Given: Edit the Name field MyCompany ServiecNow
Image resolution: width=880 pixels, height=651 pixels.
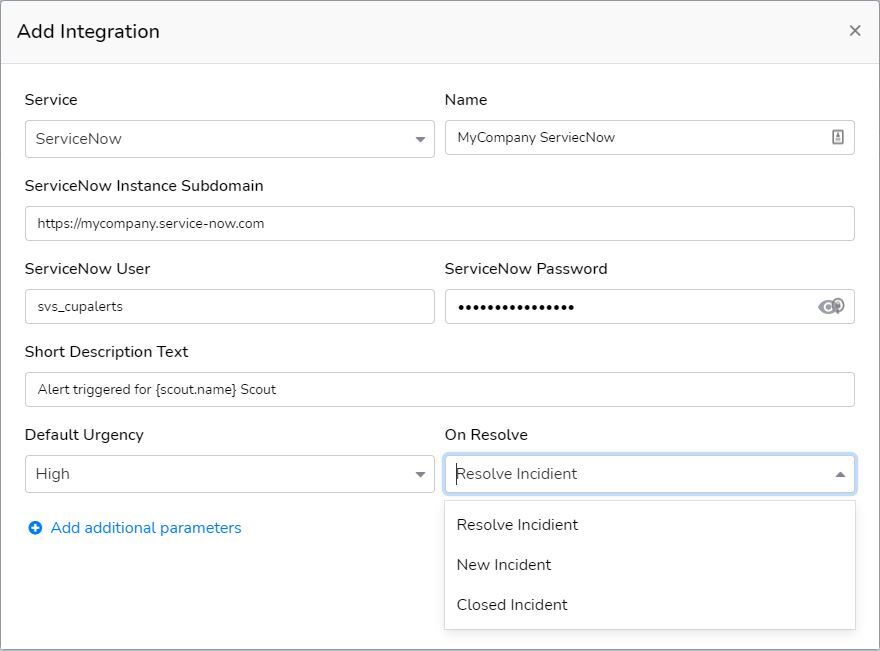Looking at the screenshot, I should (649, 137).
